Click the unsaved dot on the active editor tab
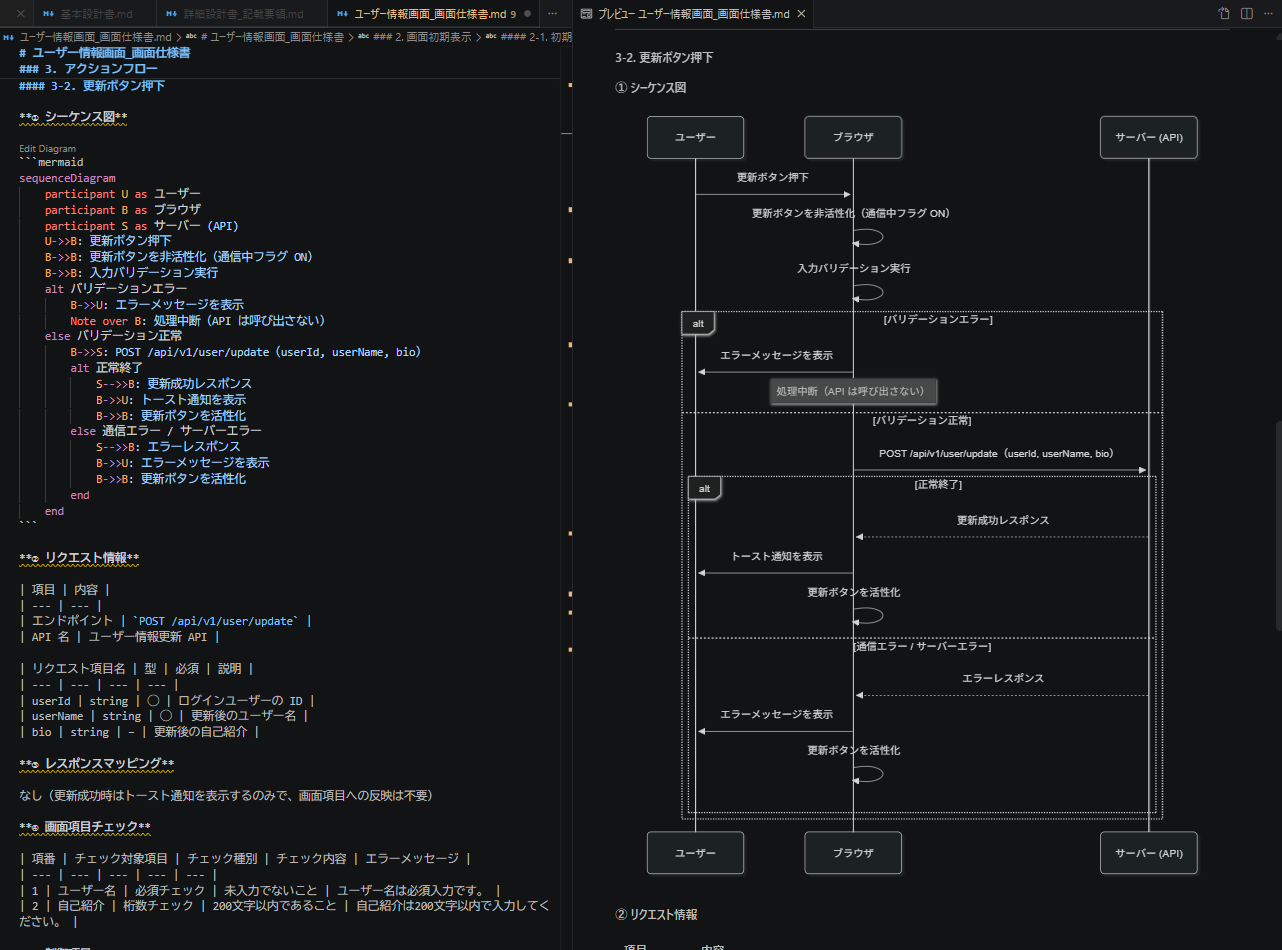Screen dimensions: 1282x950 525,14
